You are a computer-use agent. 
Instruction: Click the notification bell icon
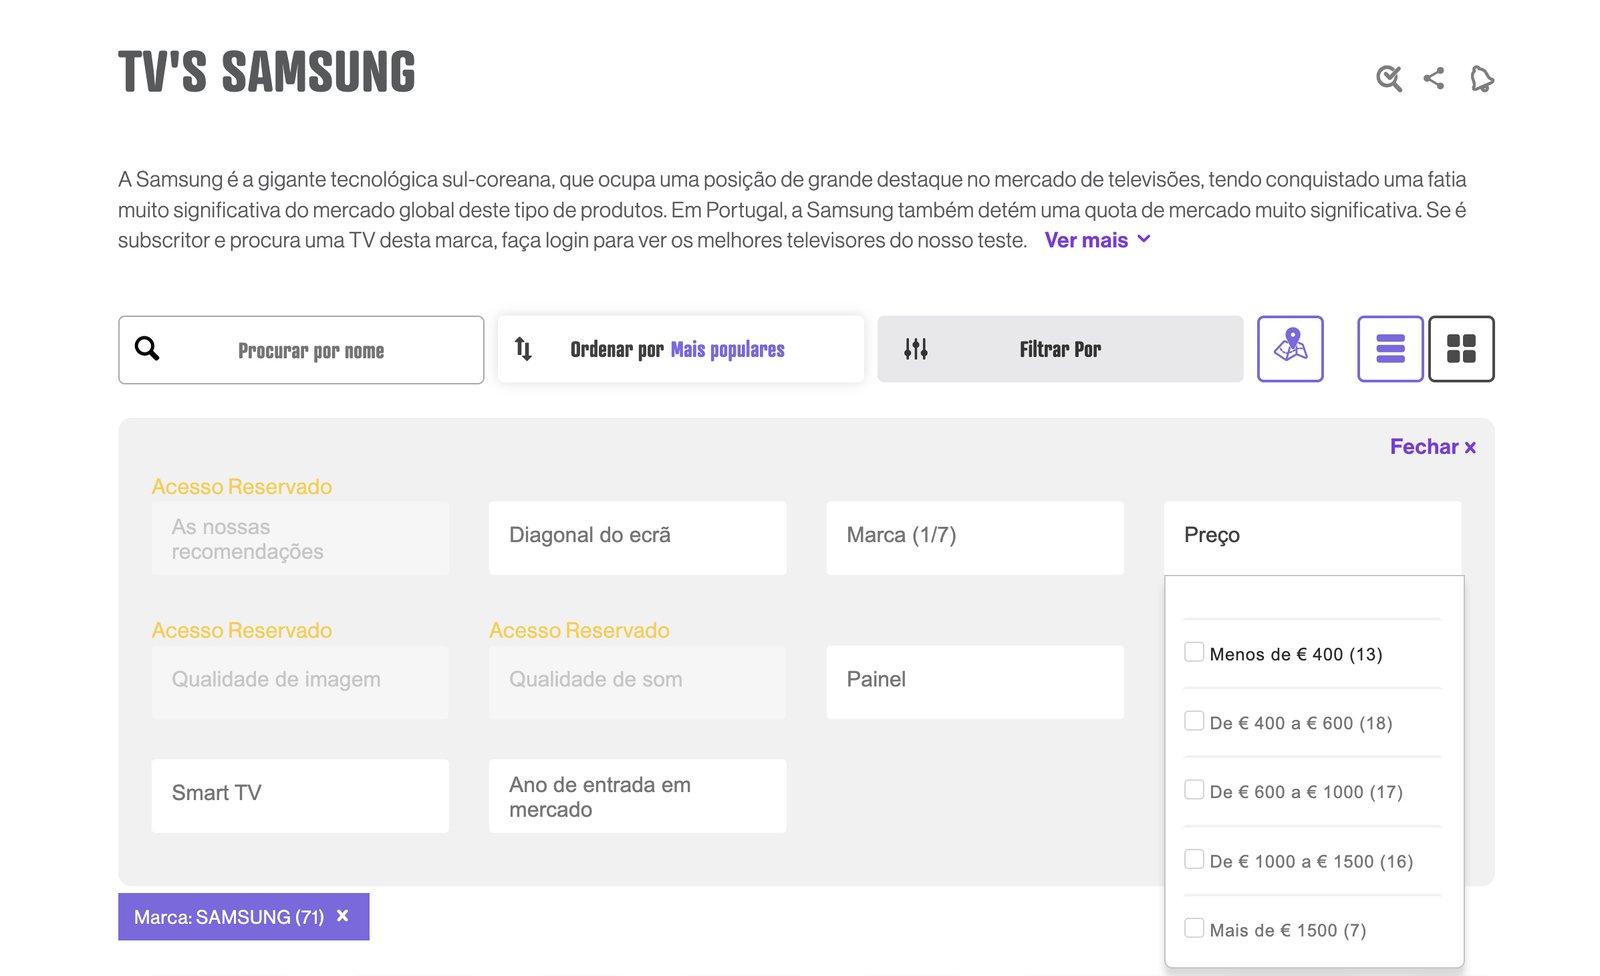[1481, 78]
